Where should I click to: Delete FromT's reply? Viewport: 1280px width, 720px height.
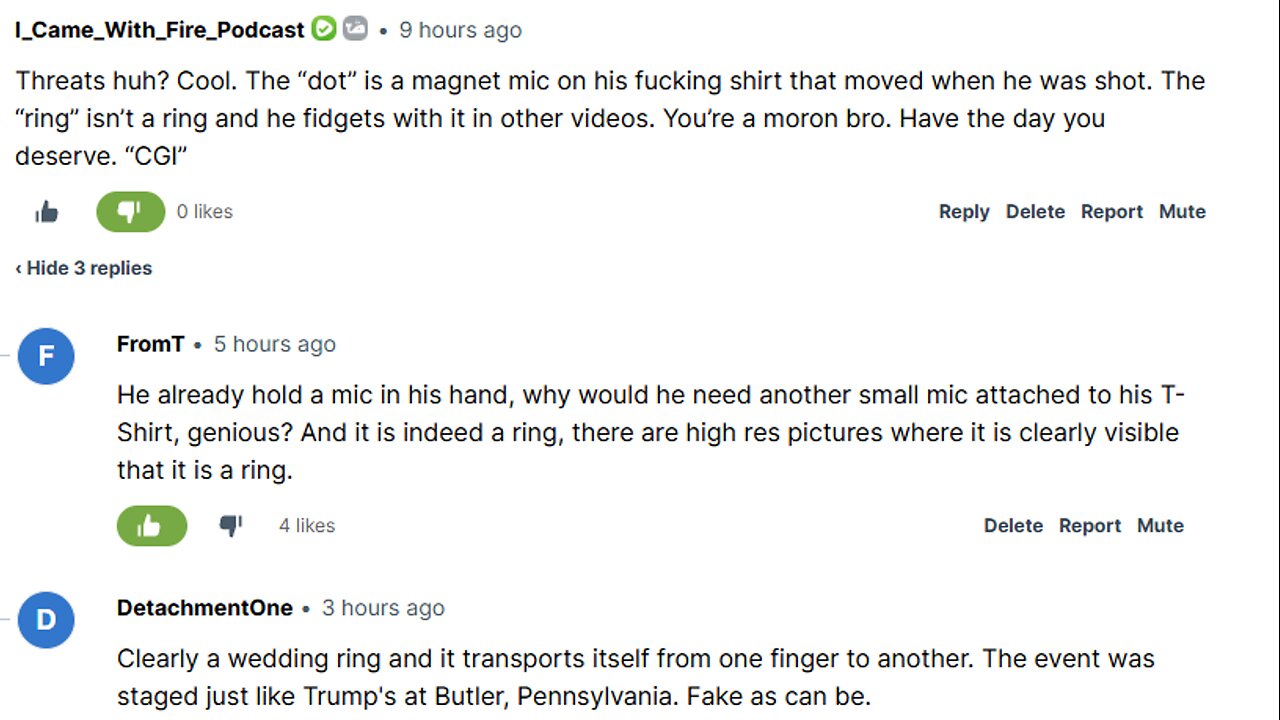[1013, 526]
